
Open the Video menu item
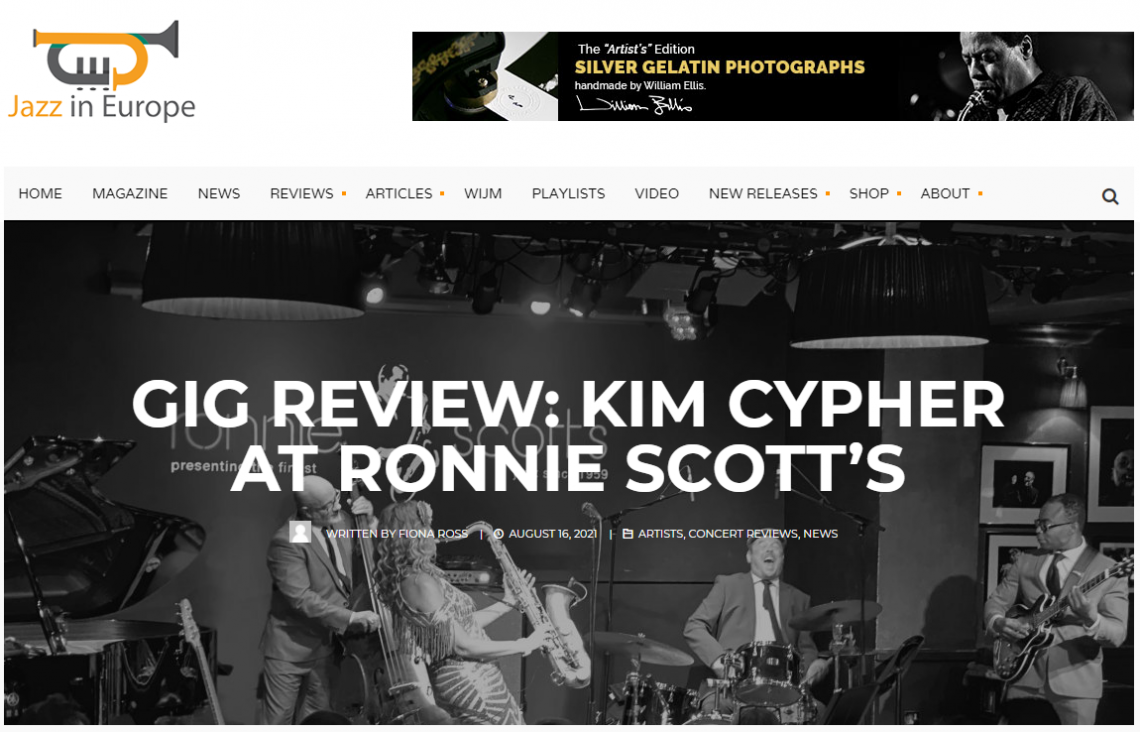[657, 193]
